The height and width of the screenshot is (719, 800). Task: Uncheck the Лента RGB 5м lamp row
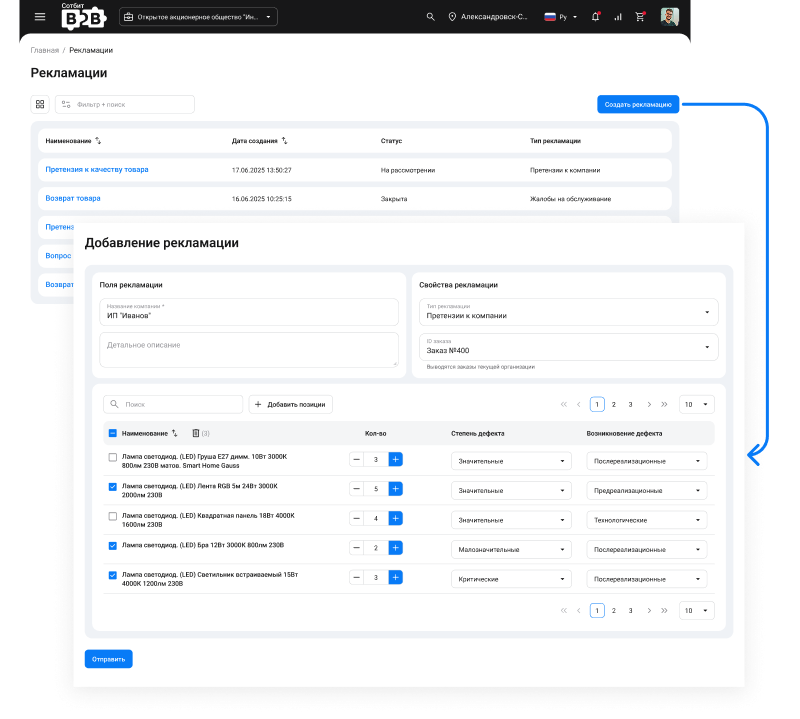coord(113,489)
